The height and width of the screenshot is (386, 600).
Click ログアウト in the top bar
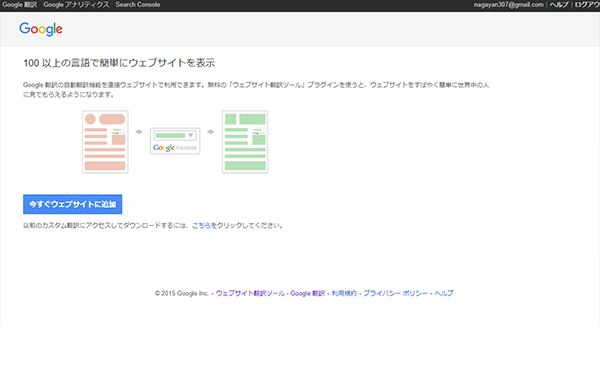click(x=587, y=5)
